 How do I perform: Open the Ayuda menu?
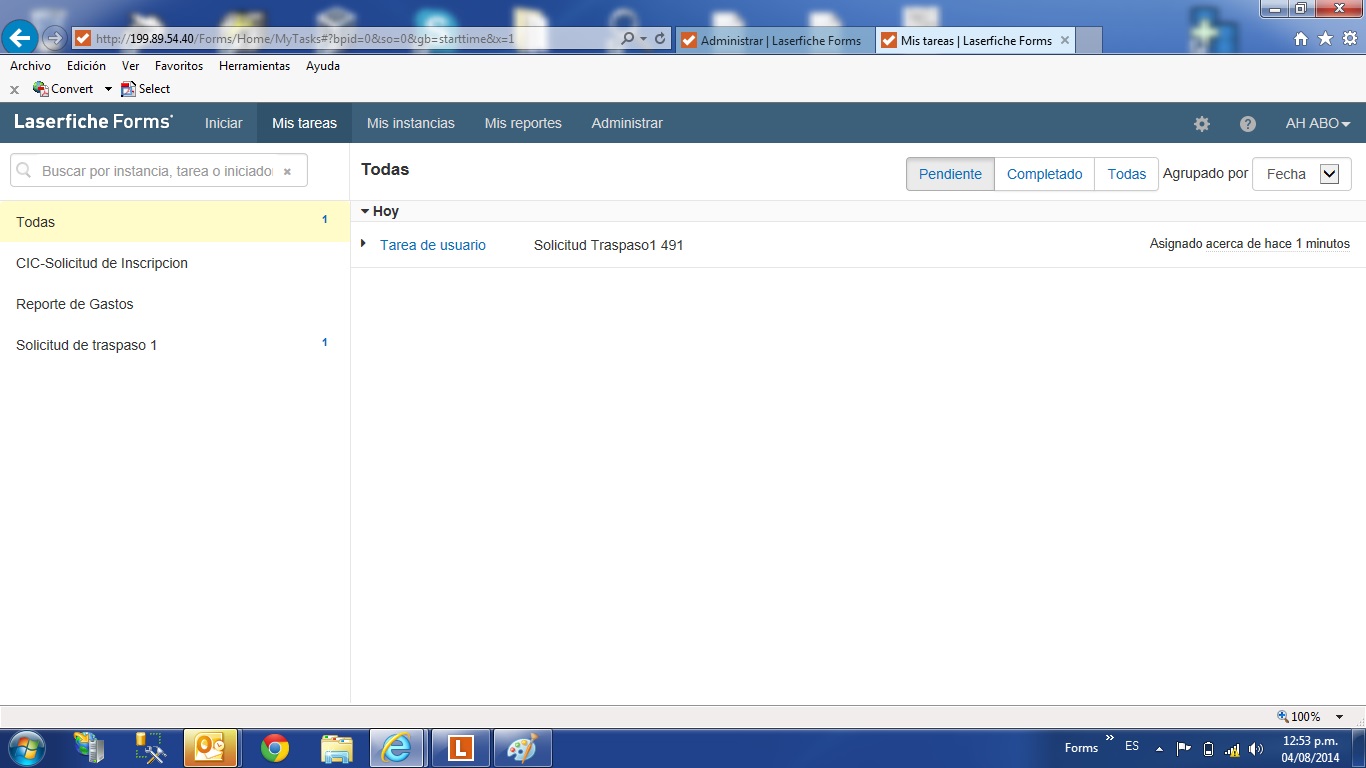point(323,66)
